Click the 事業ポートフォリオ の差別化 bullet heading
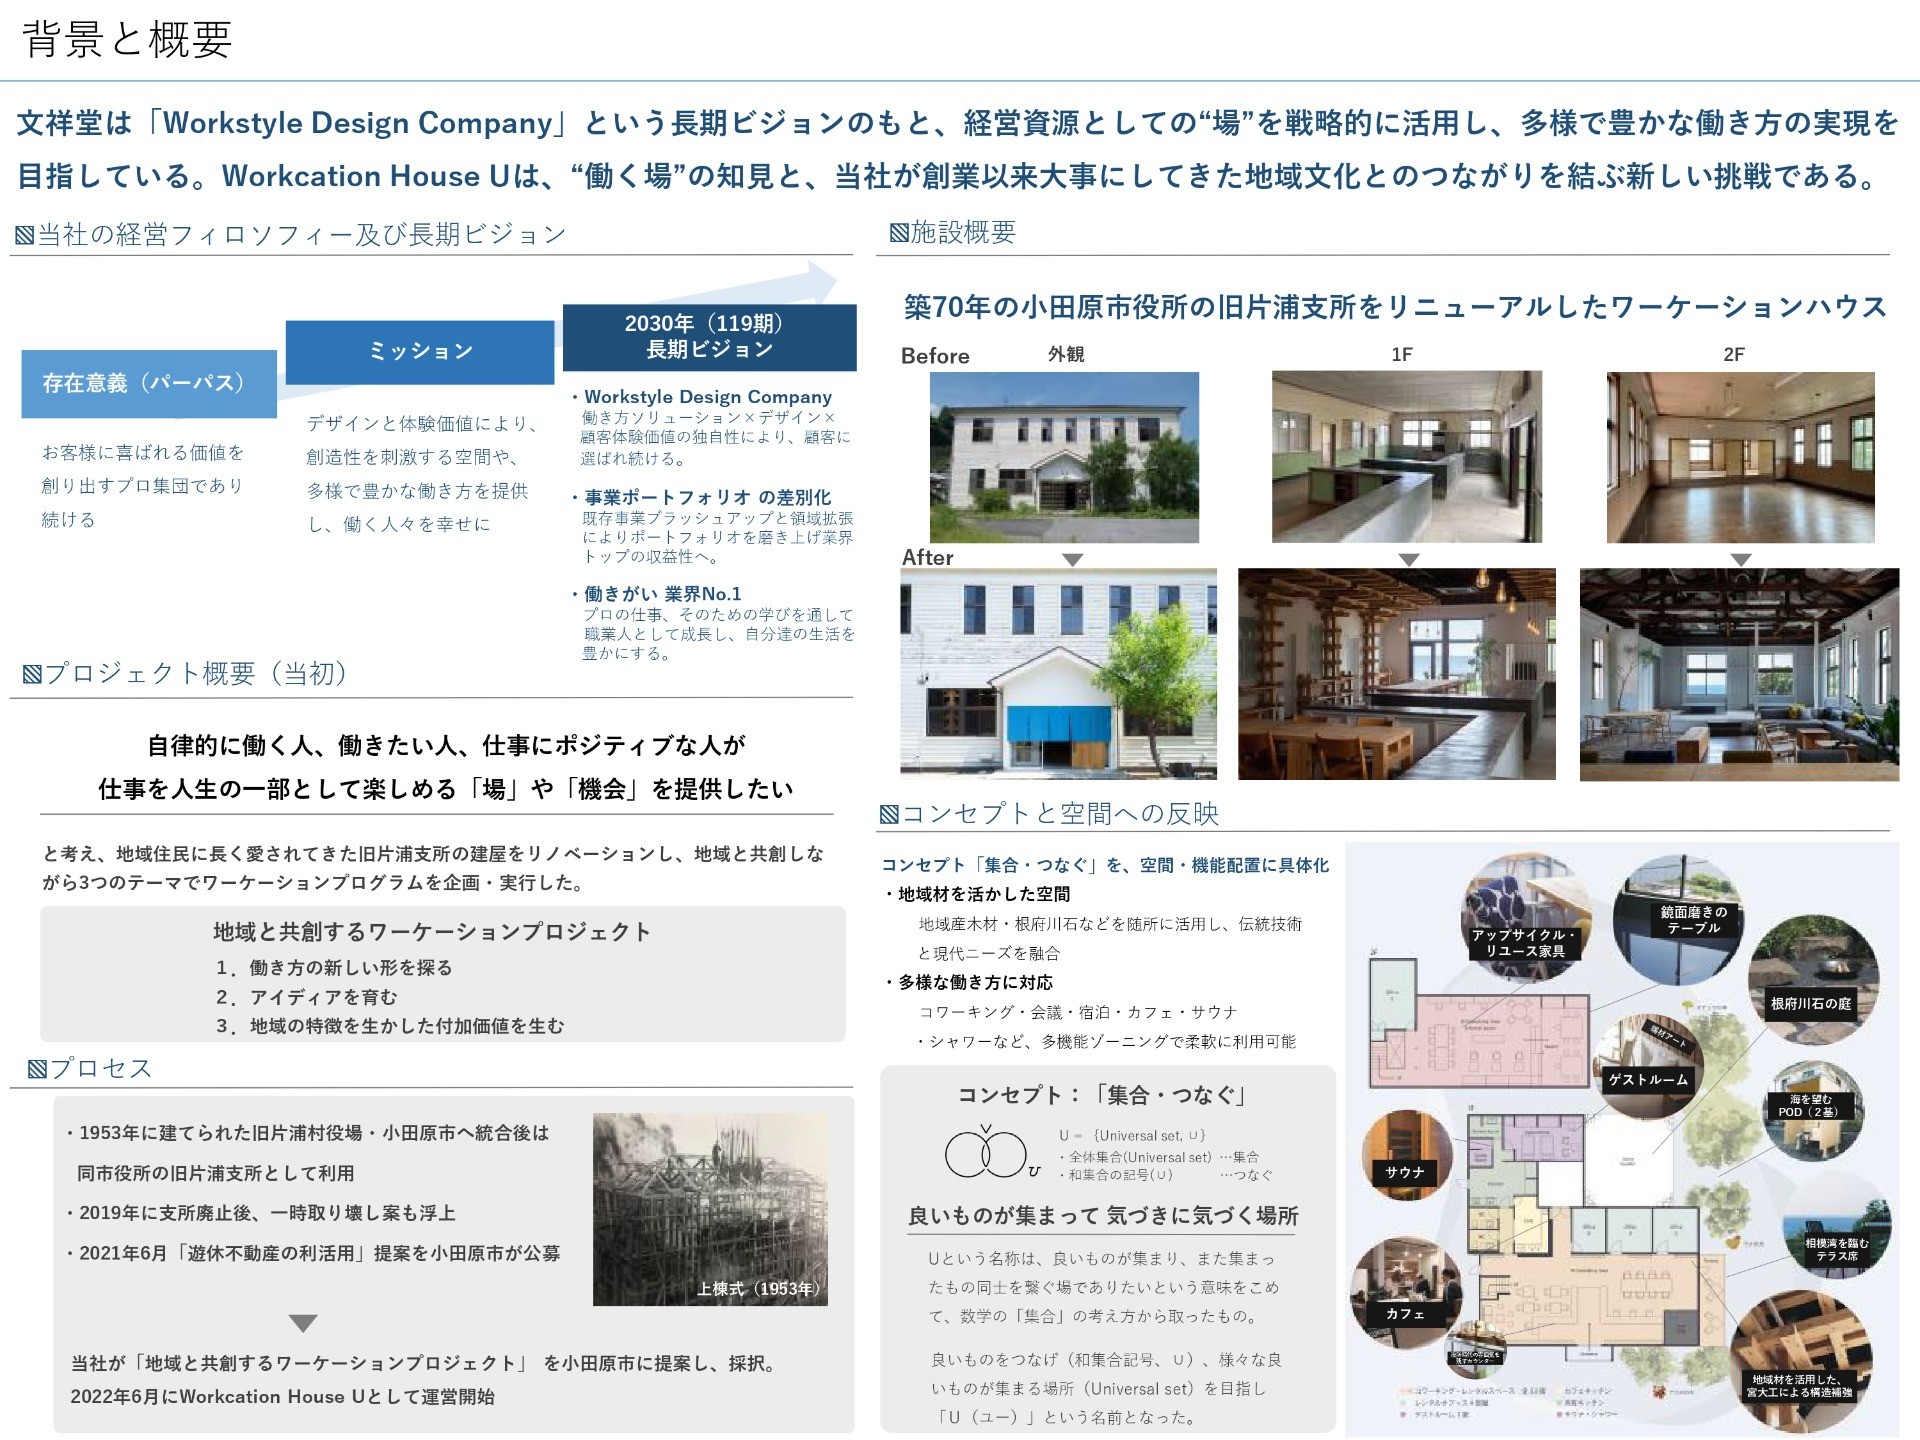The width and height of the screenshot is (1920, 1440). click(707, 497)
